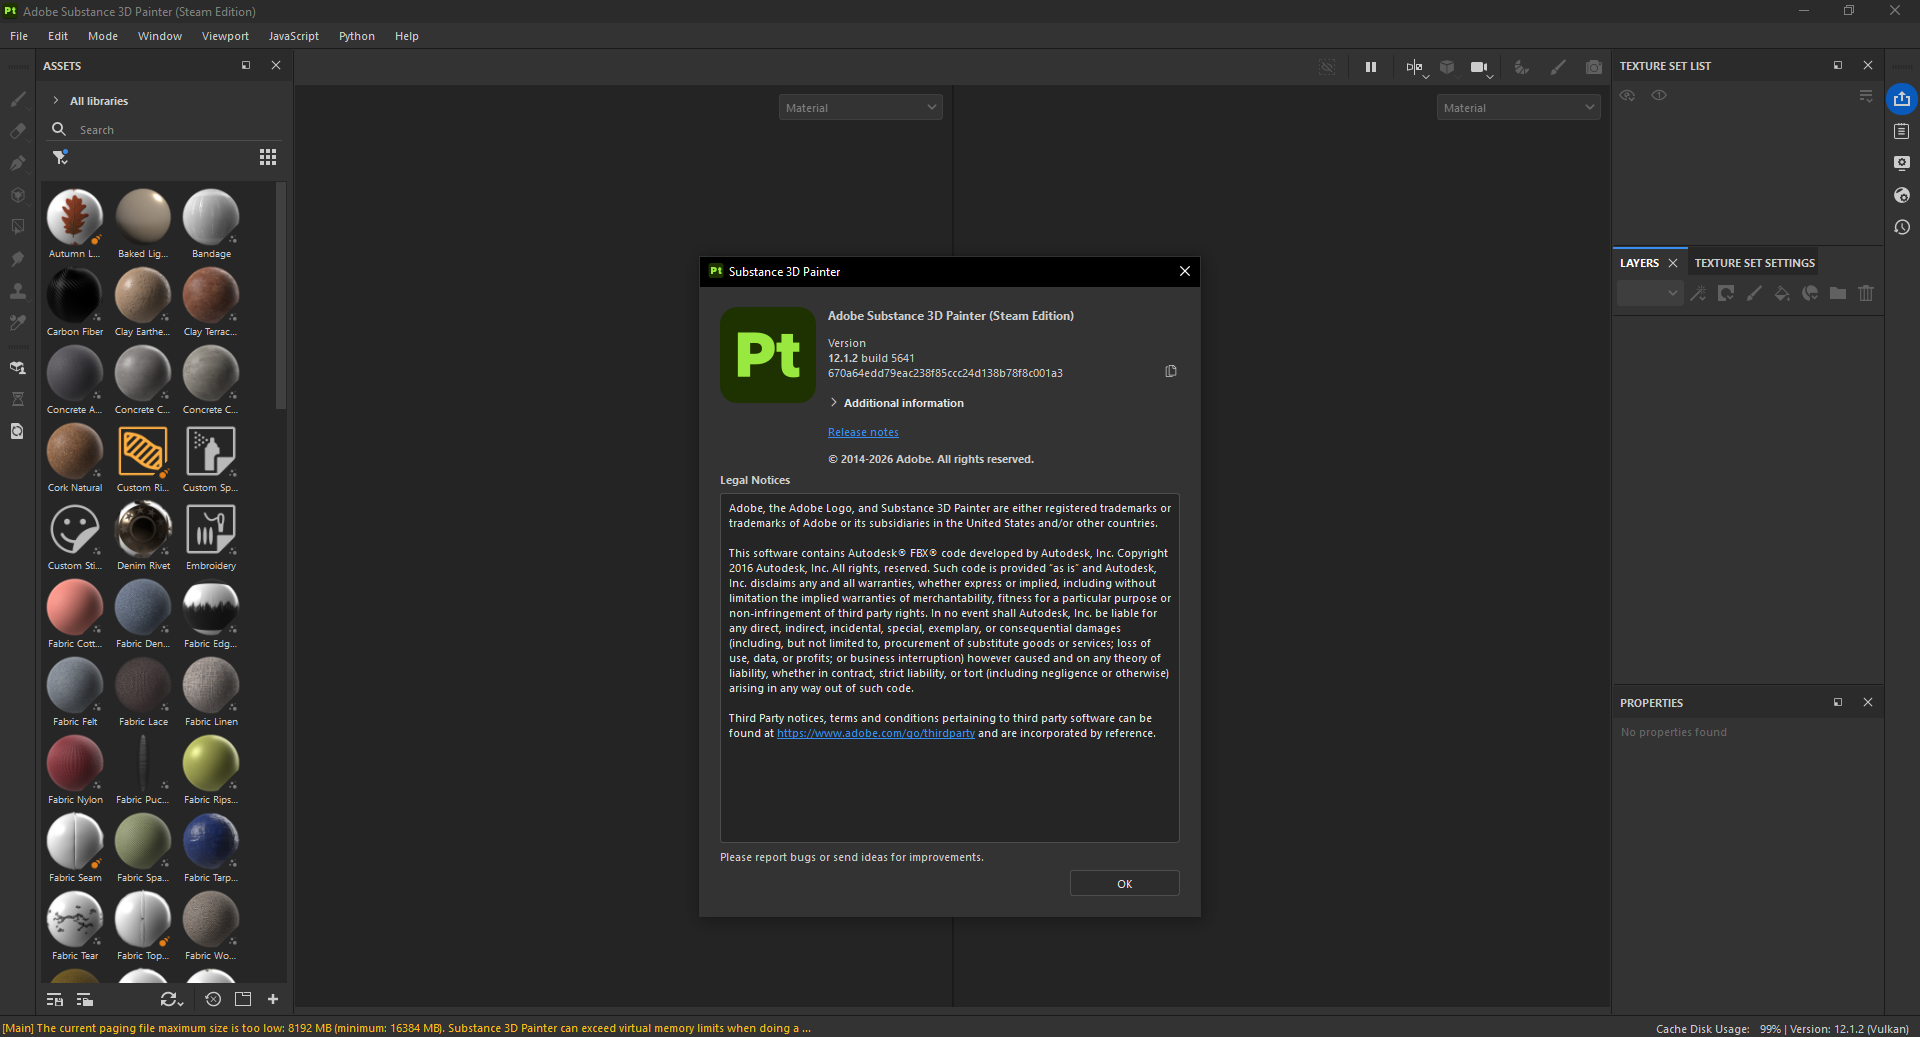Switch assets grid view size
The width and height of the screenshot is (1920, 1037).
[268, 157]
